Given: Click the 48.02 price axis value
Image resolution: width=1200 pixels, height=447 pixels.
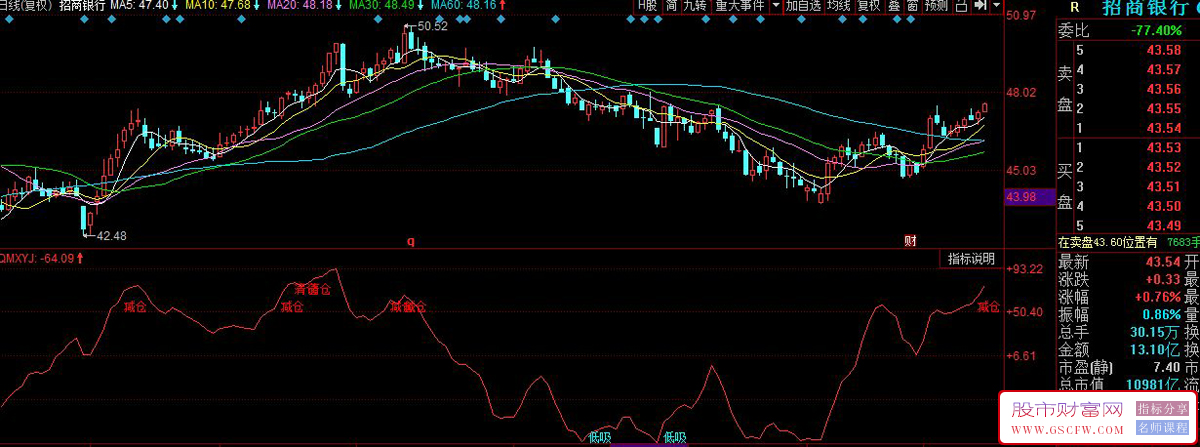Looking at the screenshot, I should coord(1022,93).
